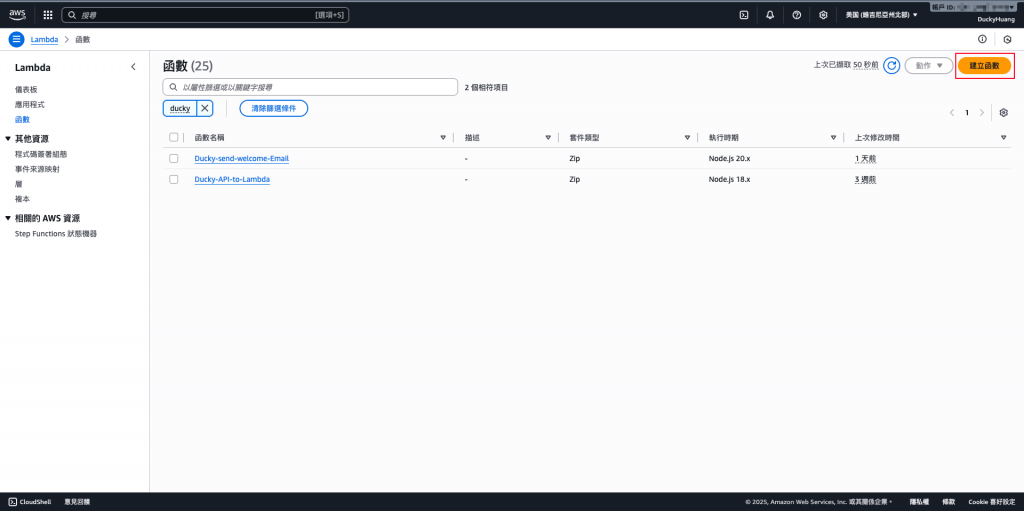Click the 50 秒前 last fetched time
Viewport: 1024px width, 511px height.
coord(865,65)
